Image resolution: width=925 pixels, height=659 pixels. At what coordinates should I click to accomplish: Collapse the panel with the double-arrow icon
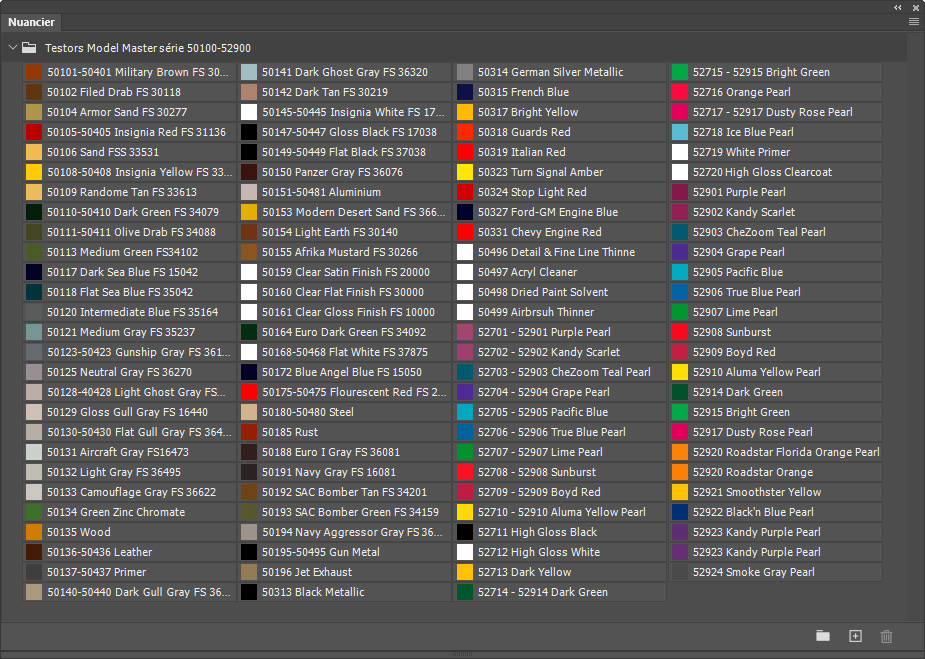click(x=898, y=6)
